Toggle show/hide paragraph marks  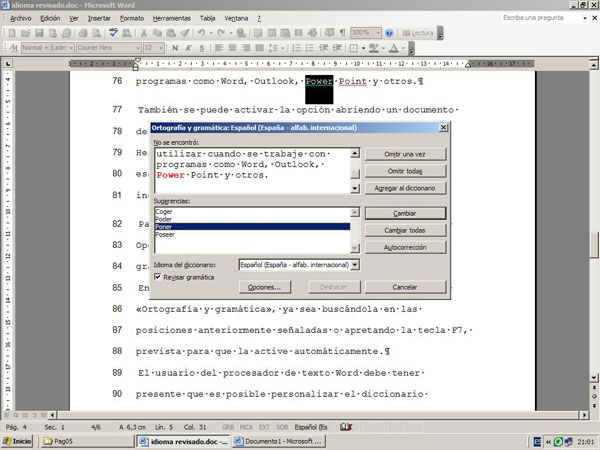pos(342,33)
